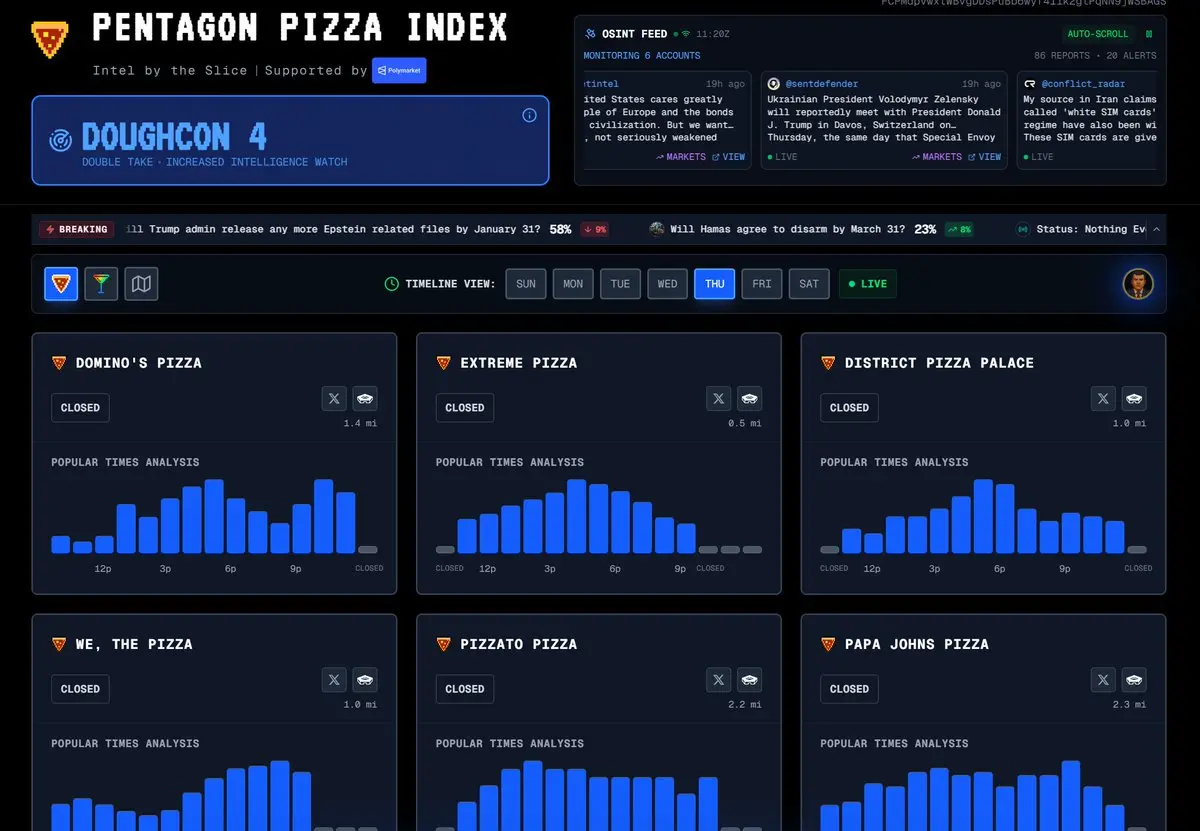Click the 86 REPORTS count in OSINT feed

coord(1065,56)
